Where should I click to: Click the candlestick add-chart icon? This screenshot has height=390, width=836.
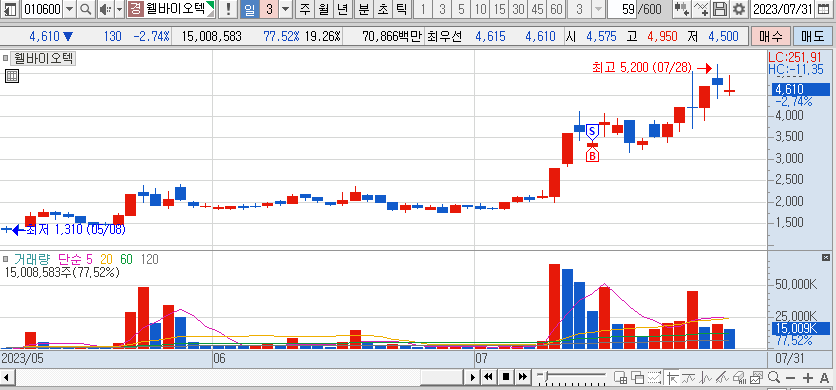coord(681,9)
